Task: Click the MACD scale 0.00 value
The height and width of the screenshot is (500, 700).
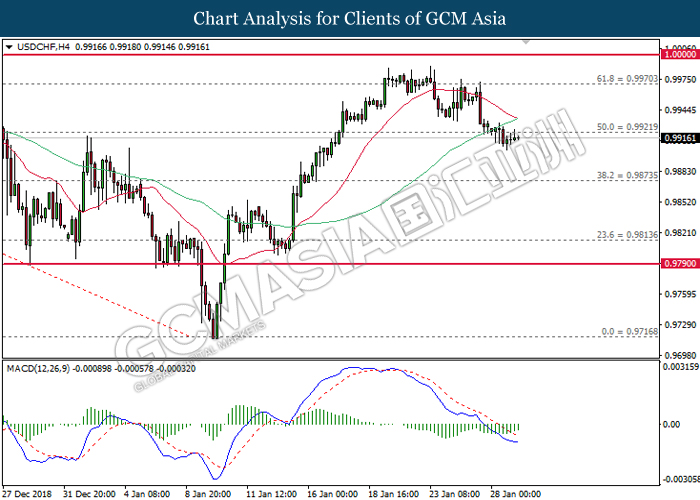Action: 671,424
